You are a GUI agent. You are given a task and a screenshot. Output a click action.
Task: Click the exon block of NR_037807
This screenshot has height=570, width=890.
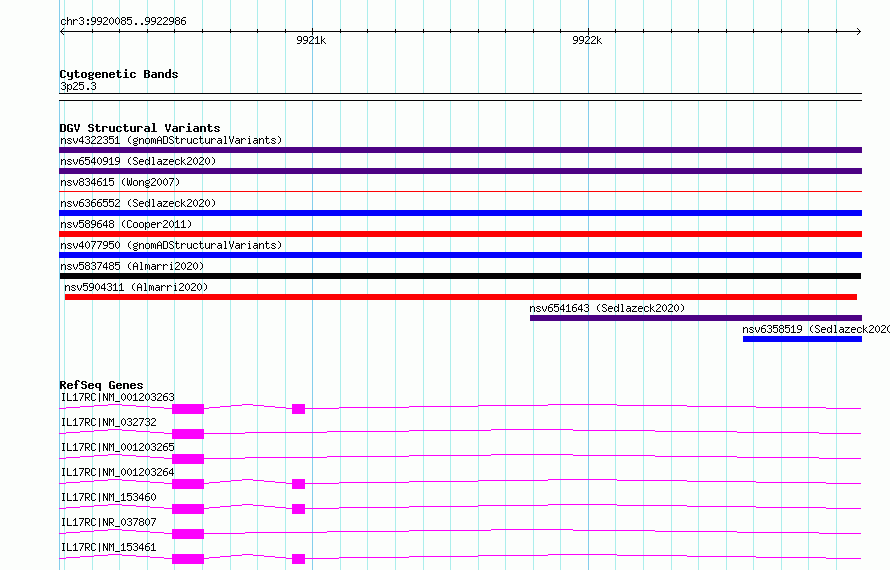click(188, 534)
